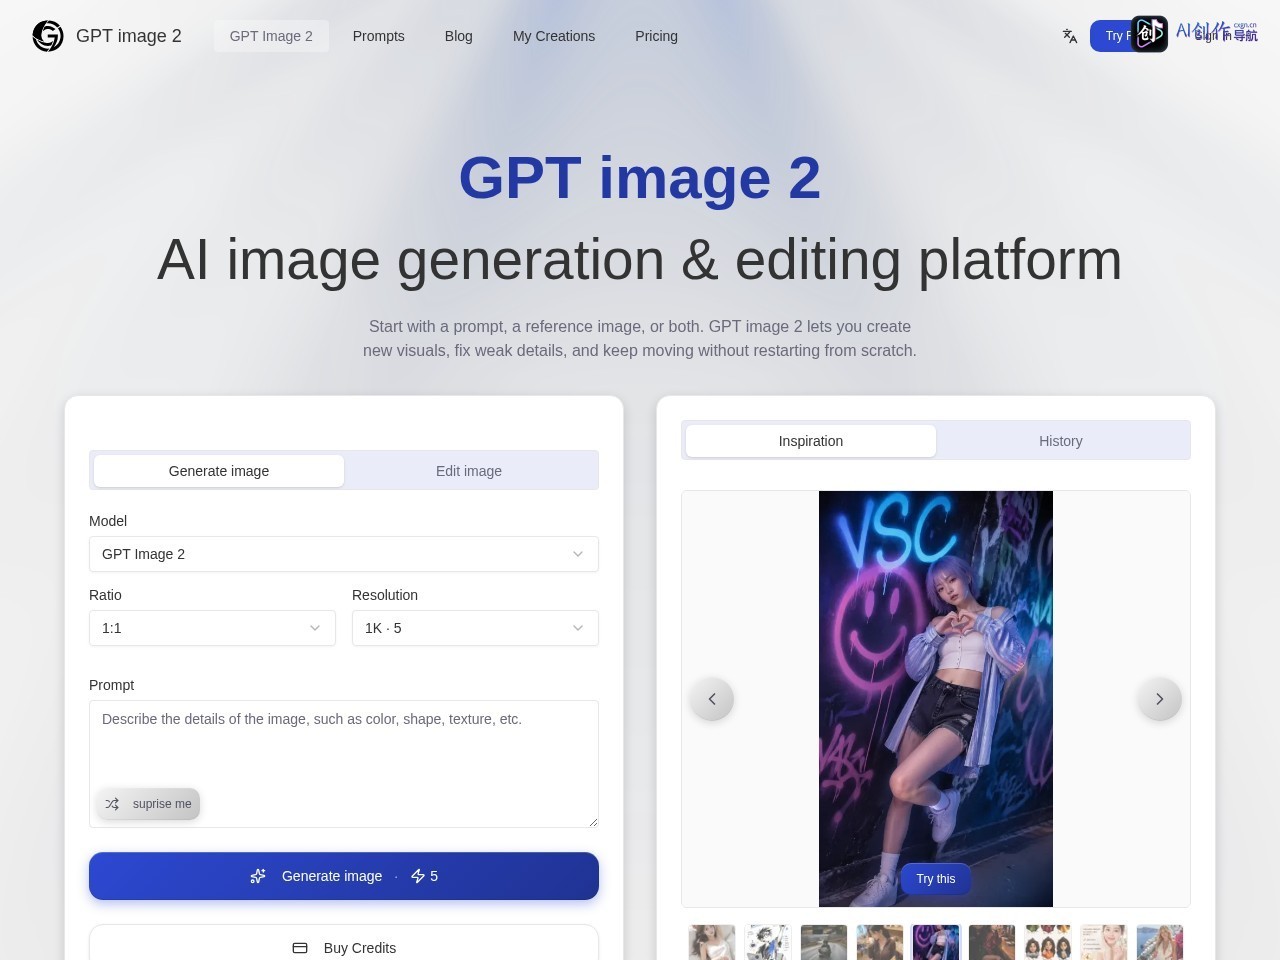This screenshot has width=1280, height=960.
Task: Select the three cartoon girls thumbnail
Action: click(x=1048, y=943)
